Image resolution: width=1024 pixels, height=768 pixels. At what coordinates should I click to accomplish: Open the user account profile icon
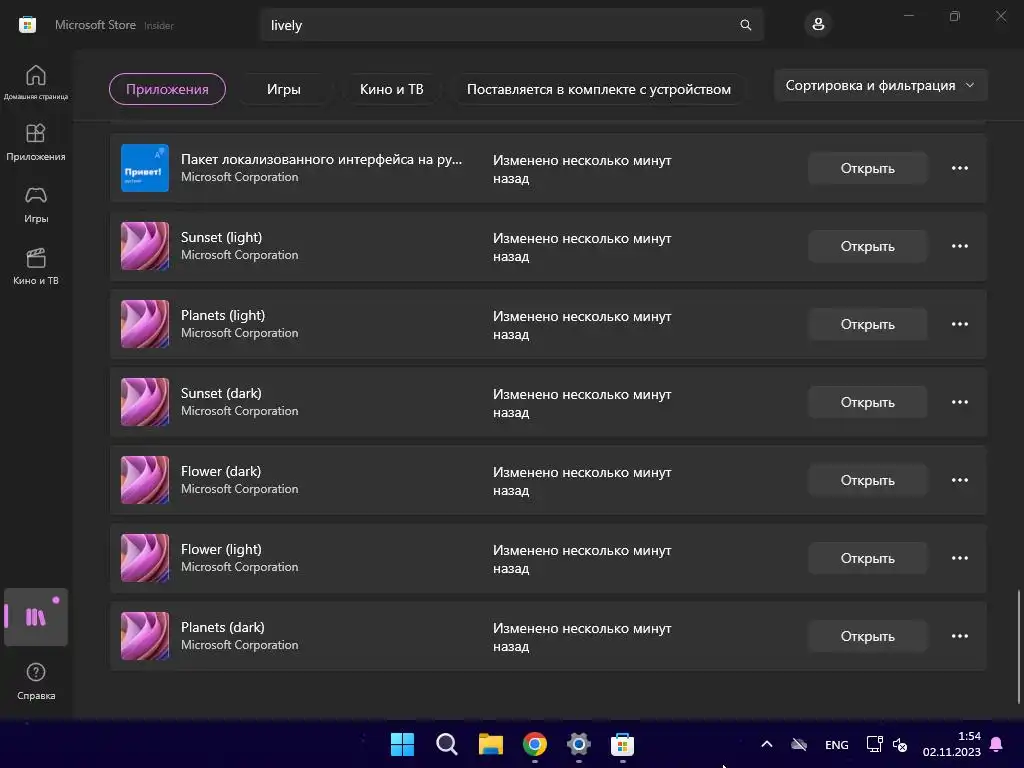818,25
